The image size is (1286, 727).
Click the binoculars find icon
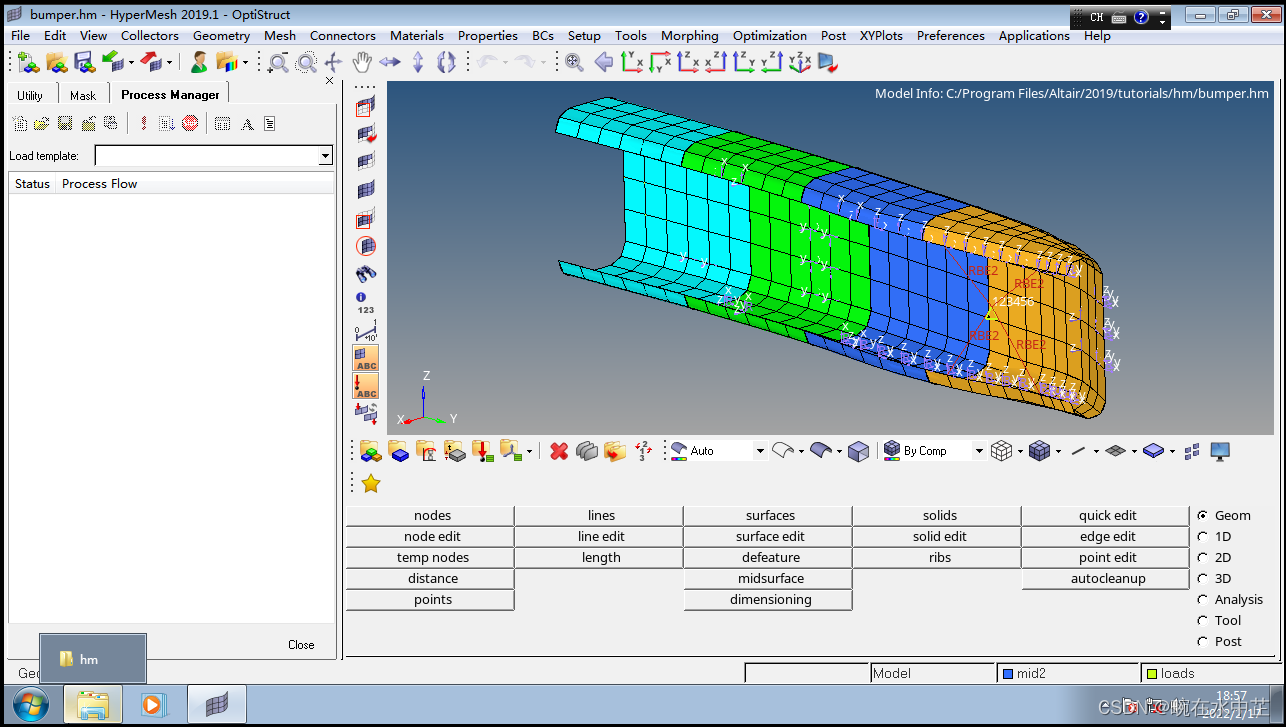pos(366,273)
